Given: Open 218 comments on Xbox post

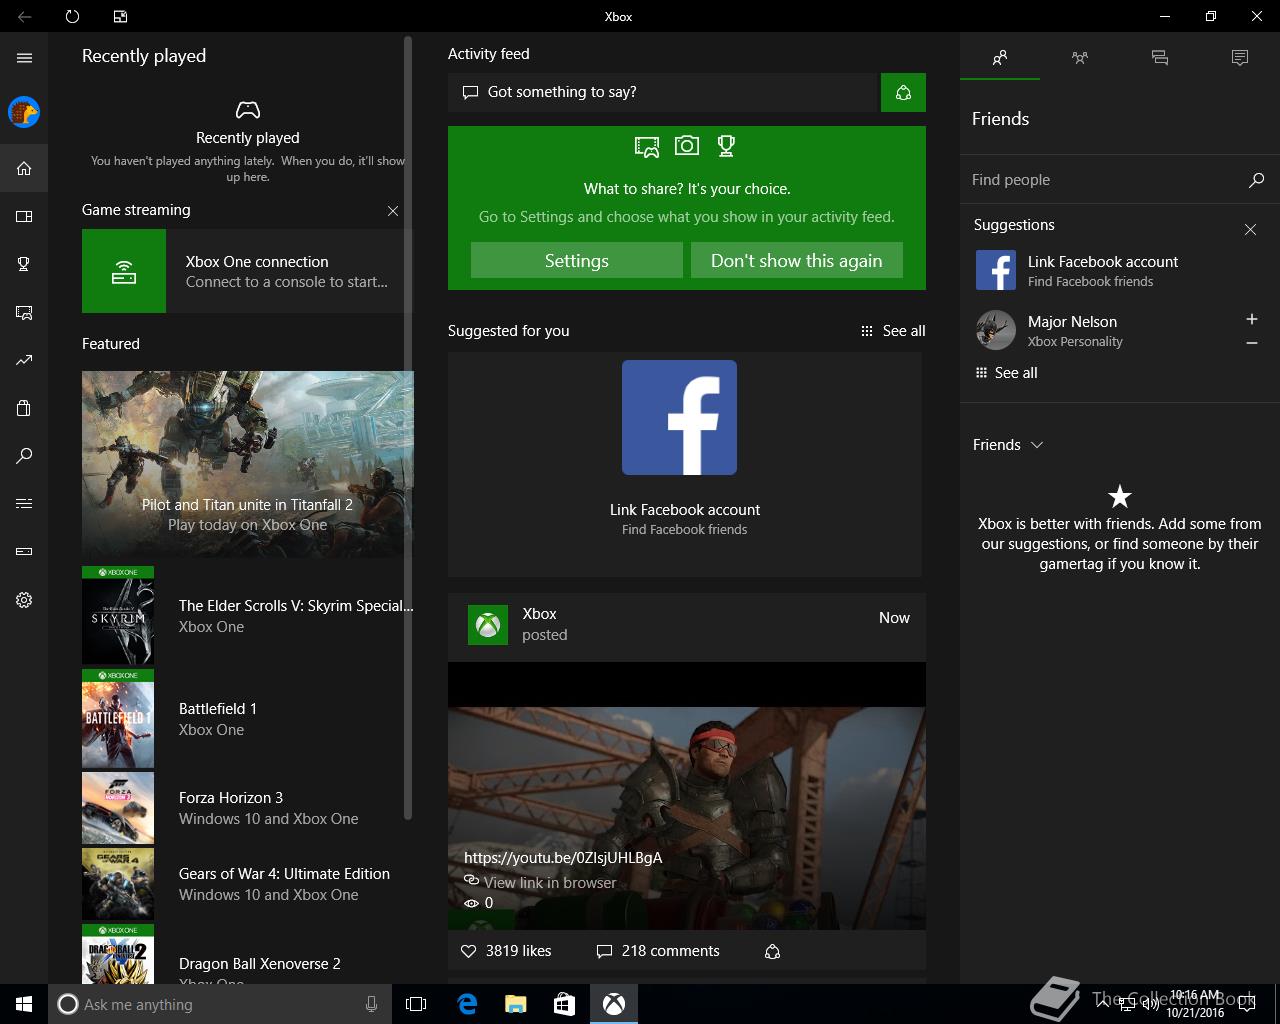Looking at the screenshot, I should pos(658,951).
